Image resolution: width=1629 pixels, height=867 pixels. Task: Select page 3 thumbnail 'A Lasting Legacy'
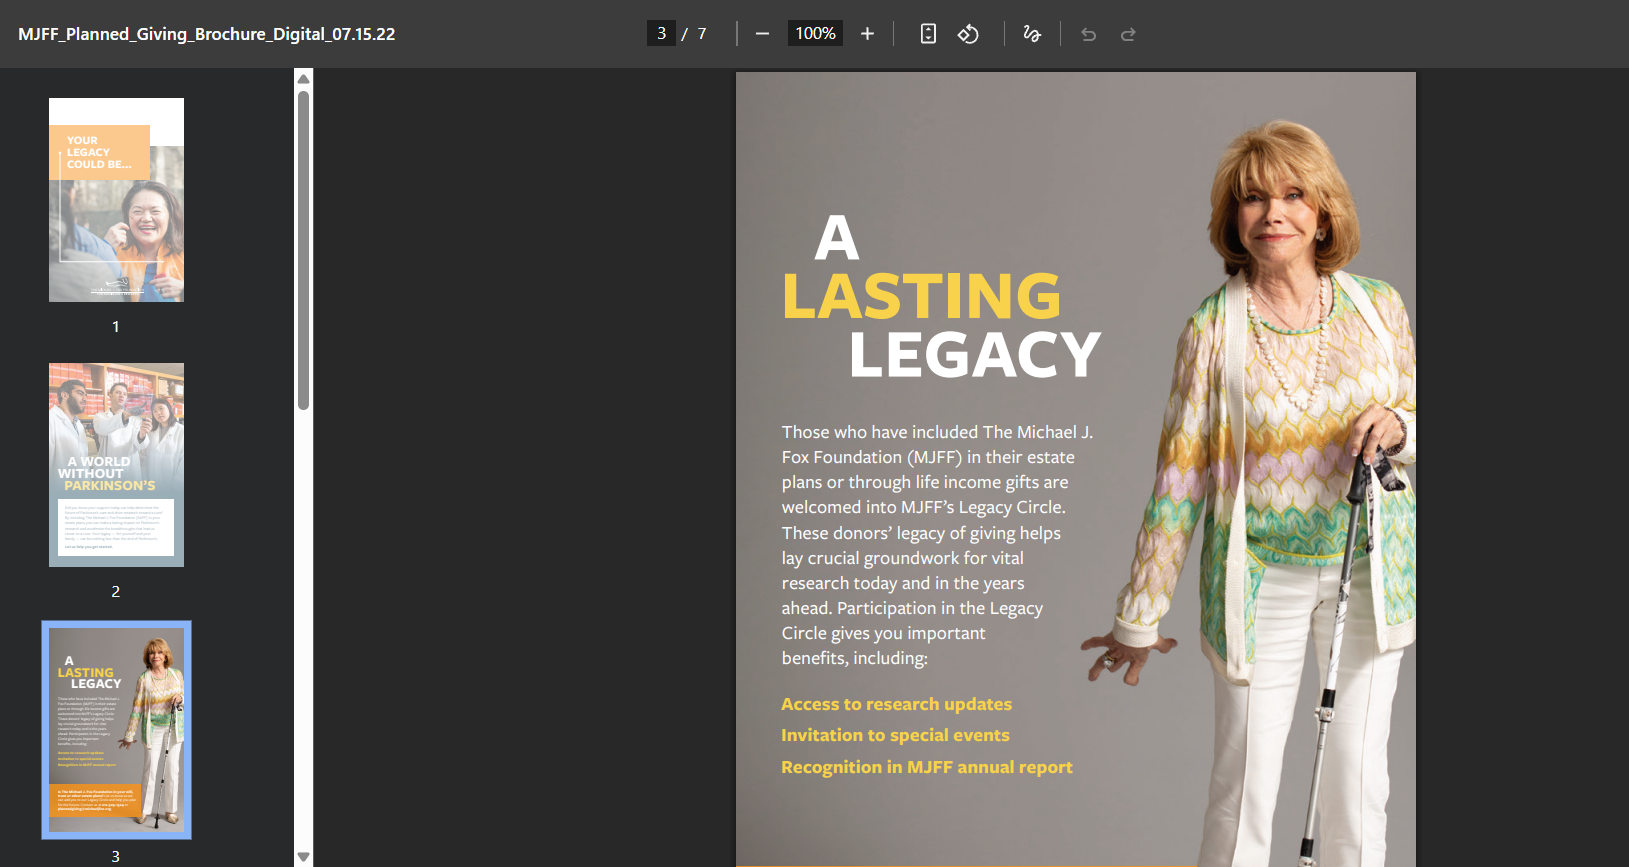[x=116, y=730]
